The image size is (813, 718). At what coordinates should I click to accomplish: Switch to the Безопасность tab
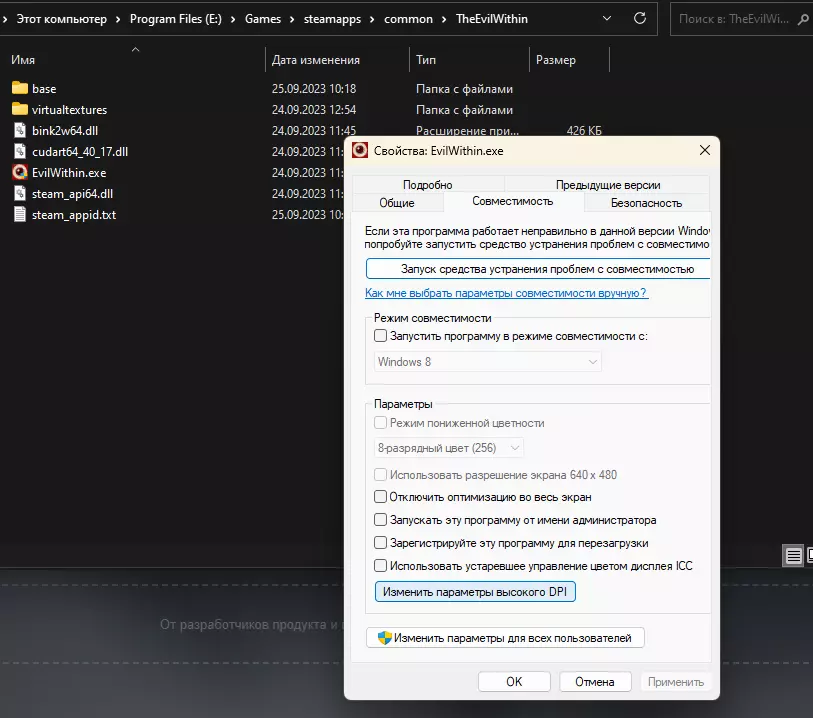646,203
